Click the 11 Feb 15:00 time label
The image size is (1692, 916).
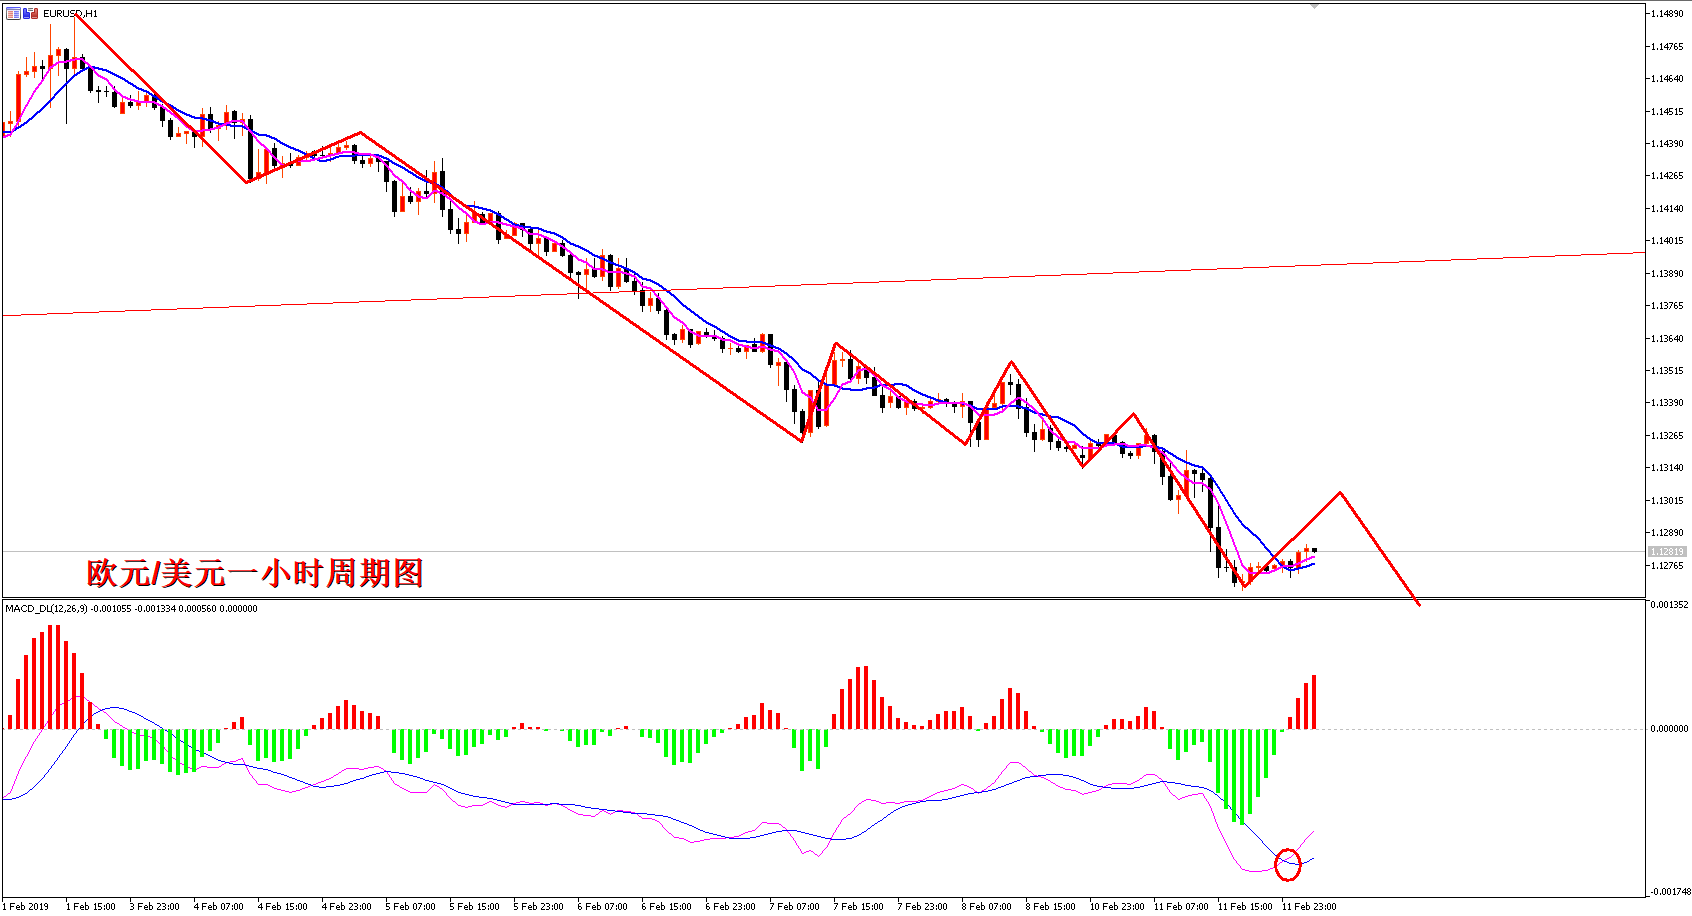pos(1245,907)
